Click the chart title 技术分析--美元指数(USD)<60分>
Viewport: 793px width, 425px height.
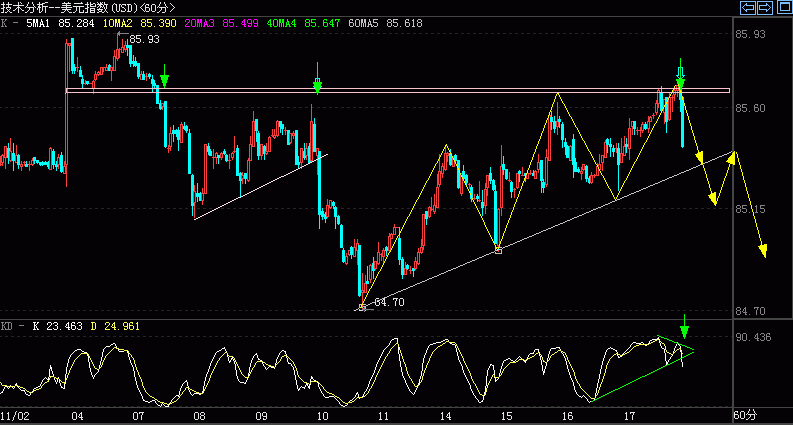[88, 8]
